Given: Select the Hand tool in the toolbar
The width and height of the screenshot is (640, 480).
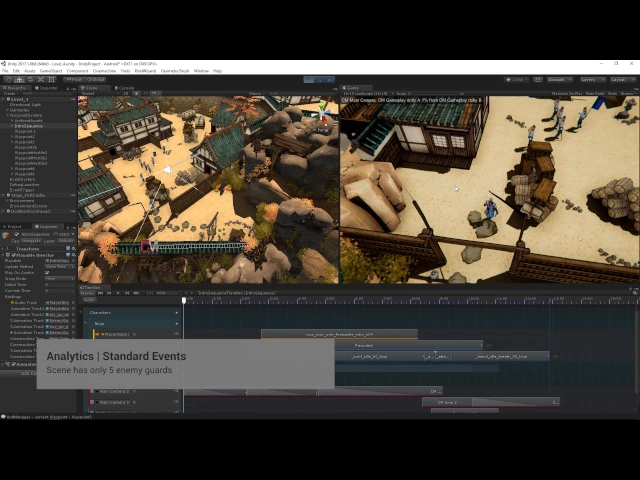Looking at the screenshot, I should (x=9, y=80).
